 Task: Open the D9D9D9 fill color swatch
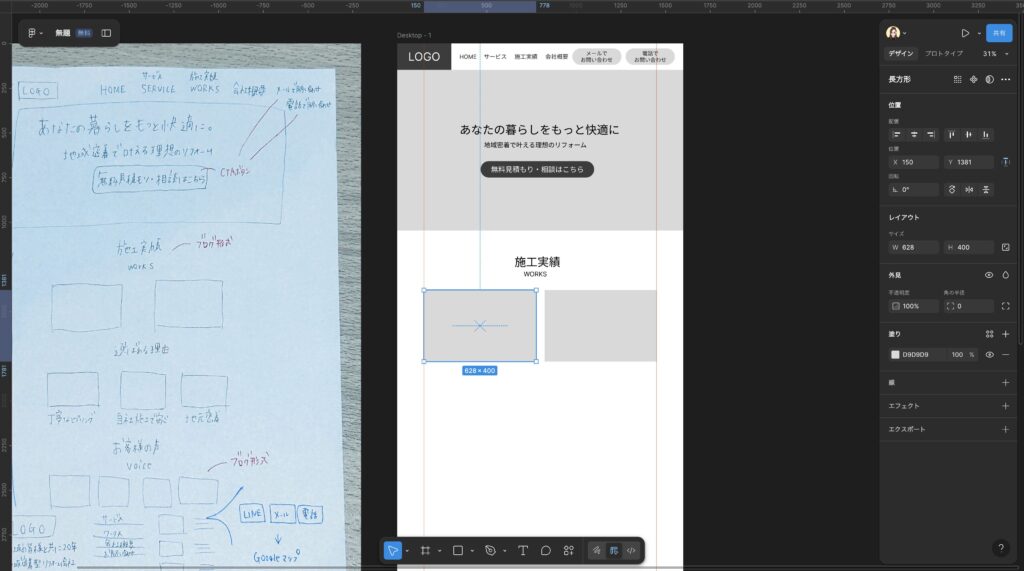(895, 355)
